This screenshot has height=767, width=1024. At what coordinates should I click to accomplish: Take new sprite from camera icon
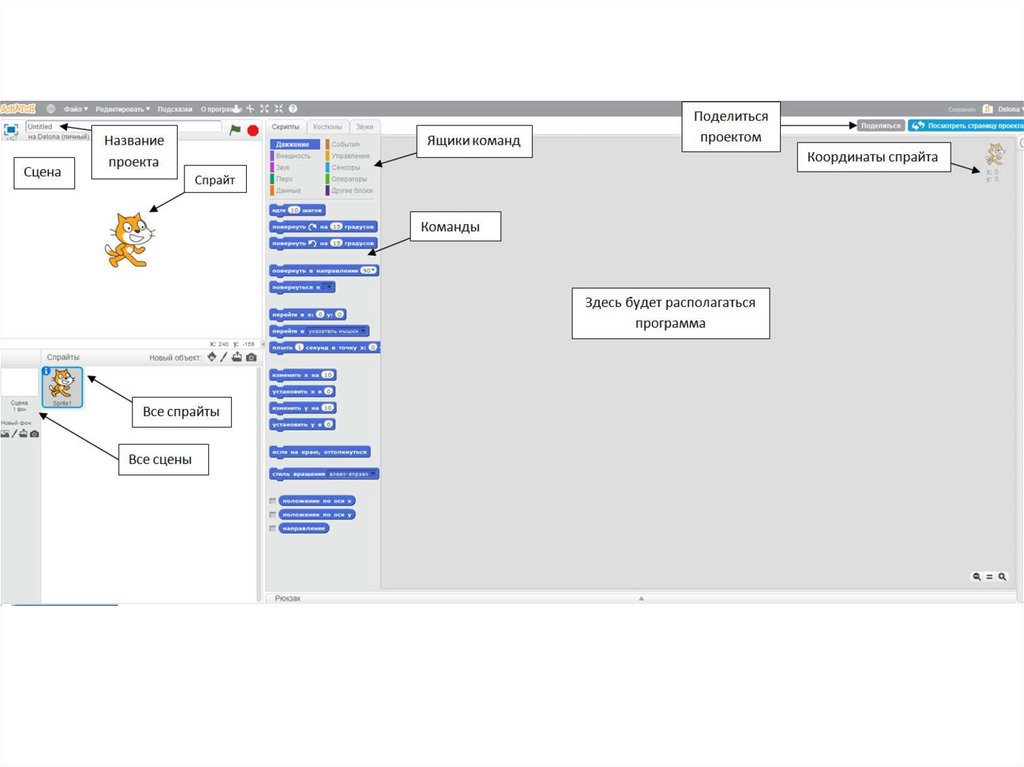point(251,357)
